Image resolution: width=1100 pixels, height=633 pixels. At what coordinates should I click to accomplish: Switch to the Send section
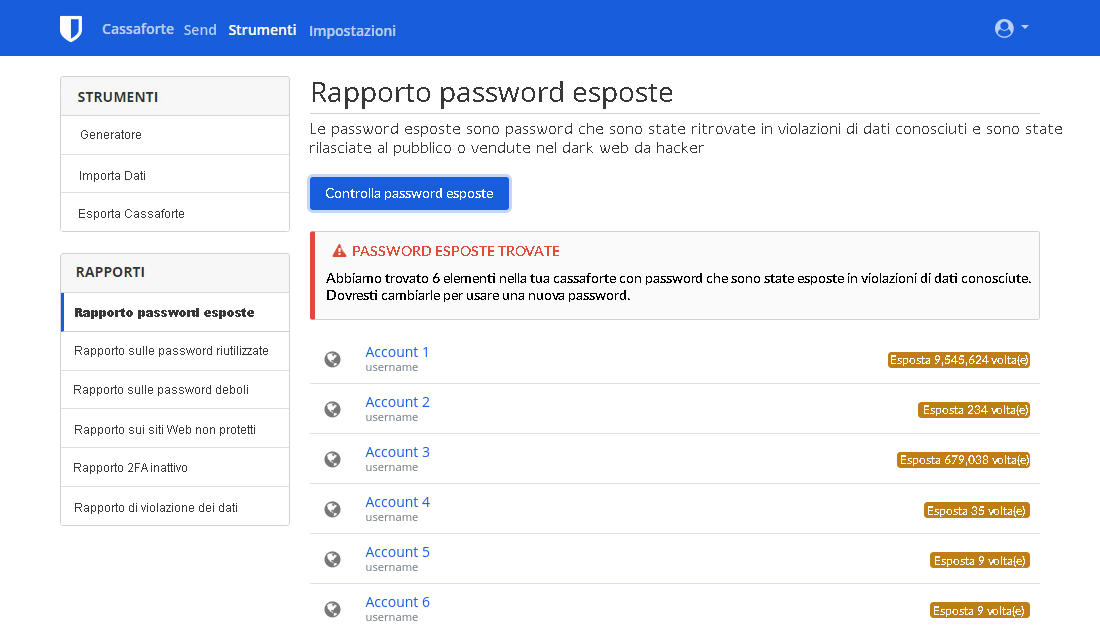coord(200,29)
